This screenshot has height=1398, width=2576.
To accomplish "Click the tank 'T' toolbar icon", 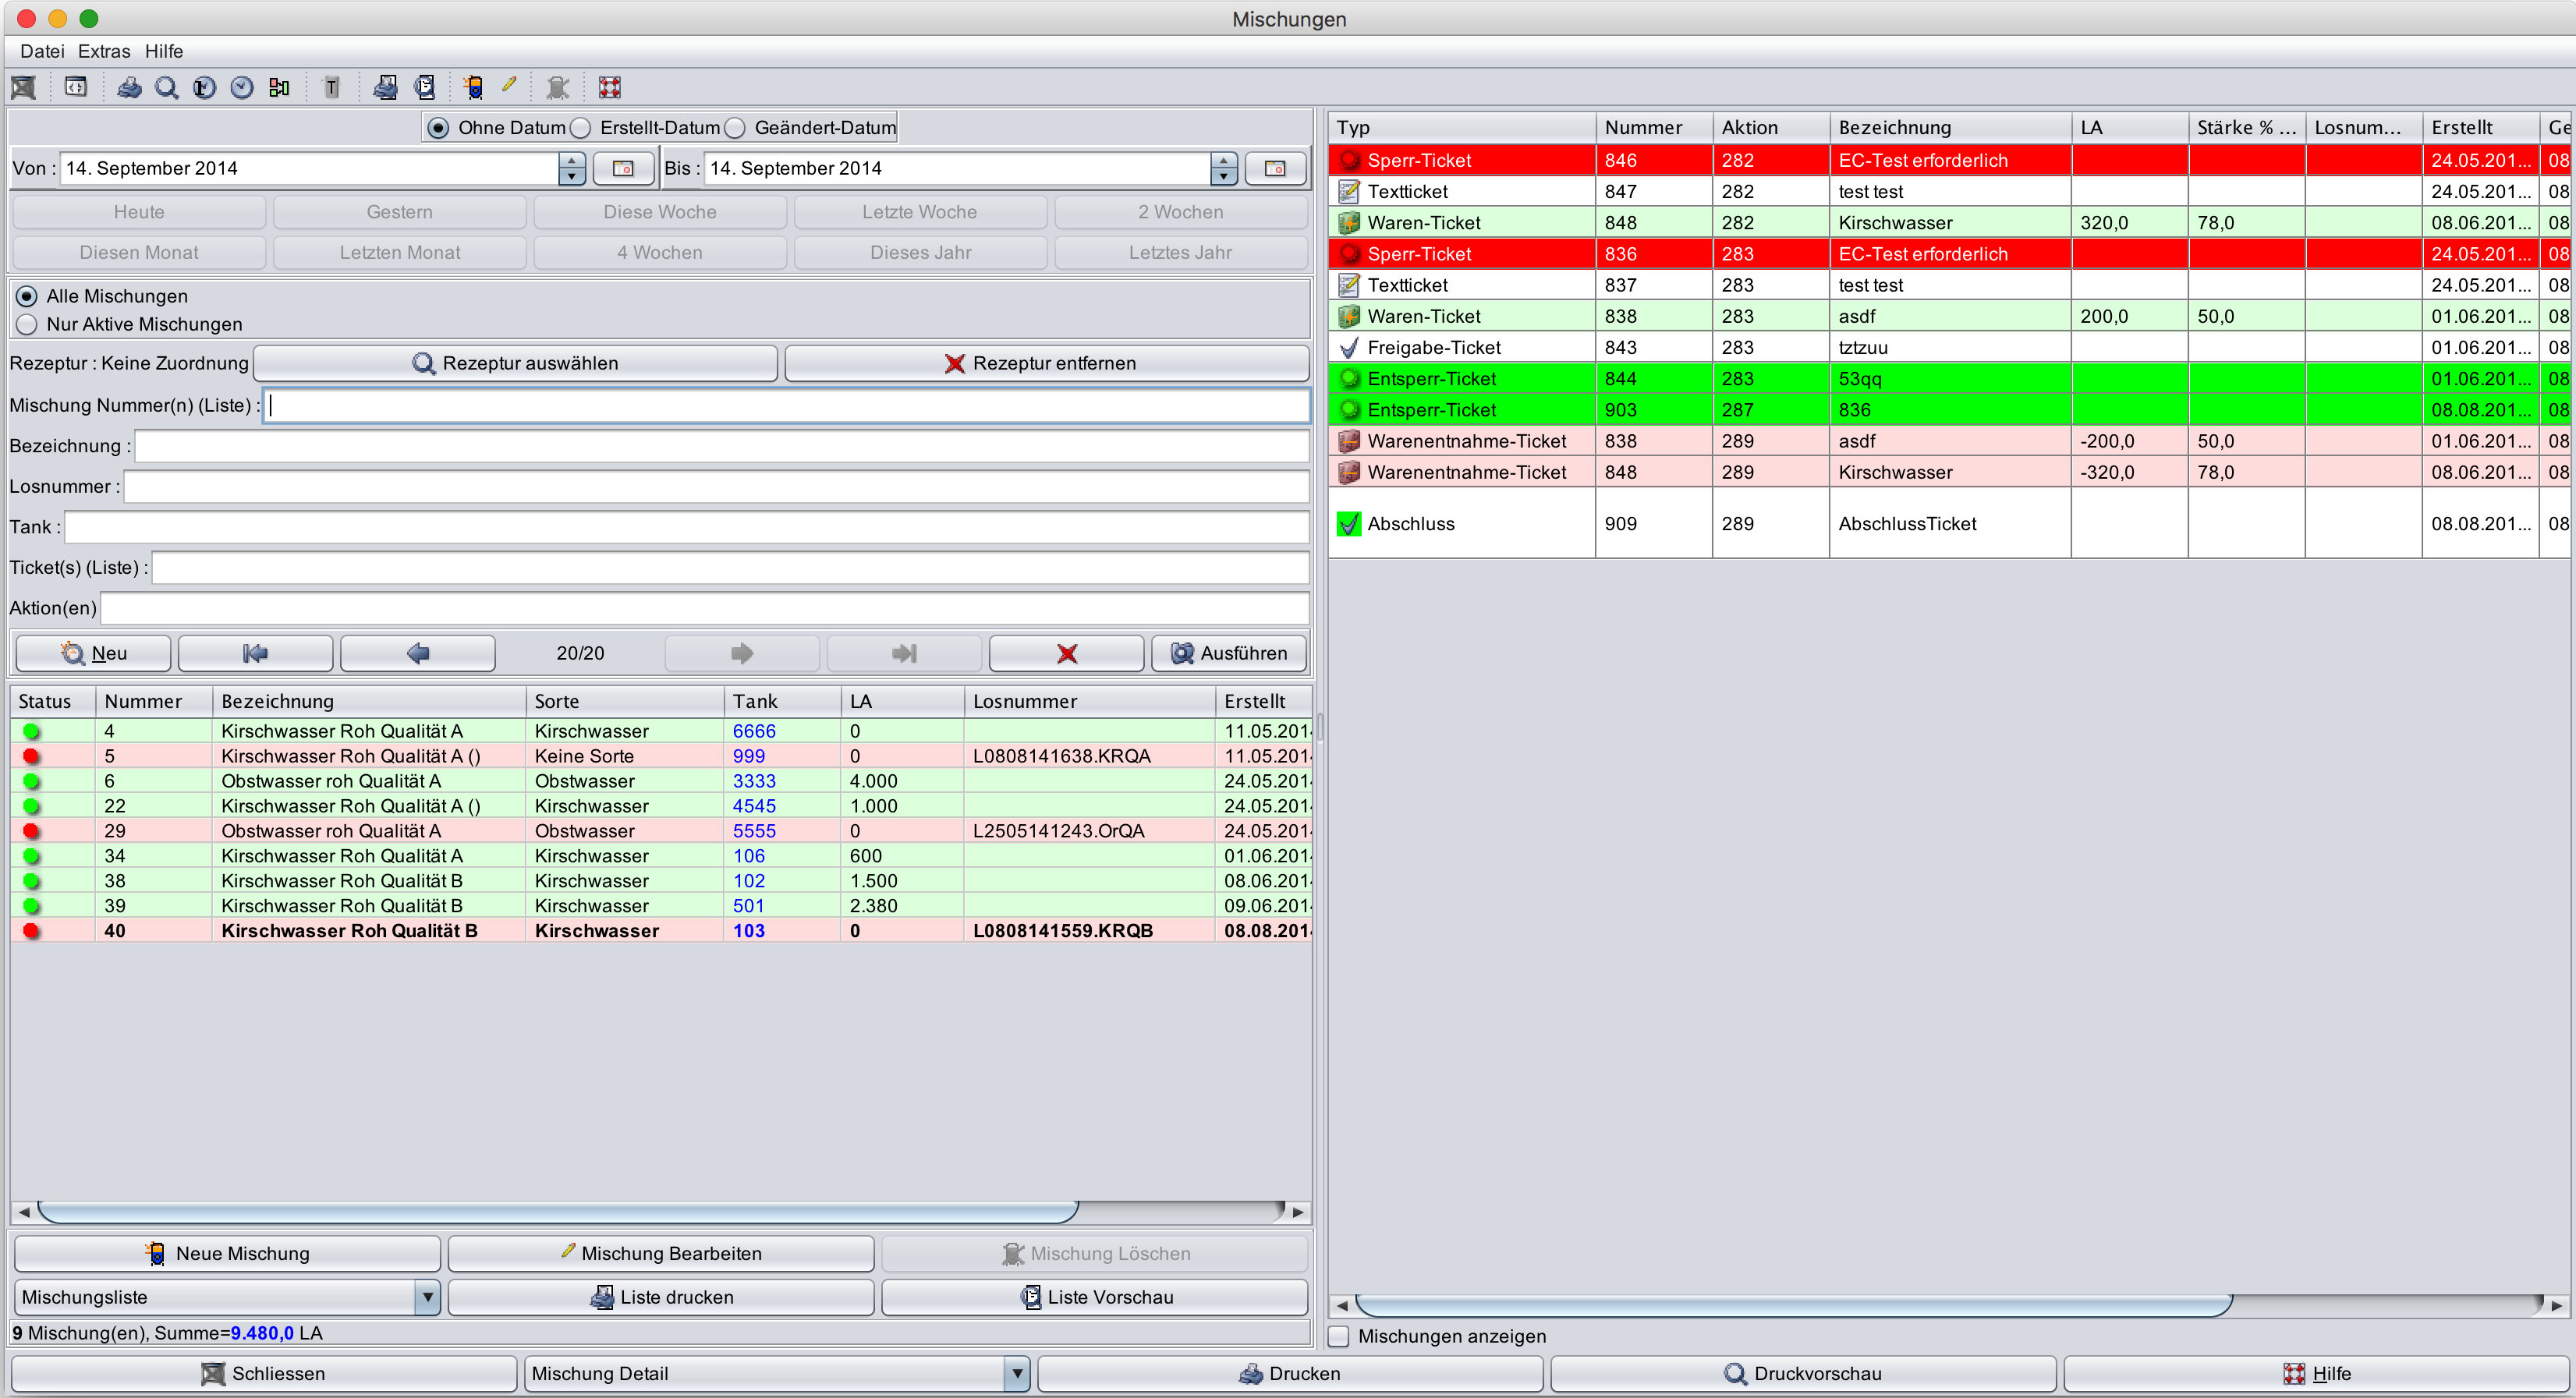I will click(x=331, y=88).
